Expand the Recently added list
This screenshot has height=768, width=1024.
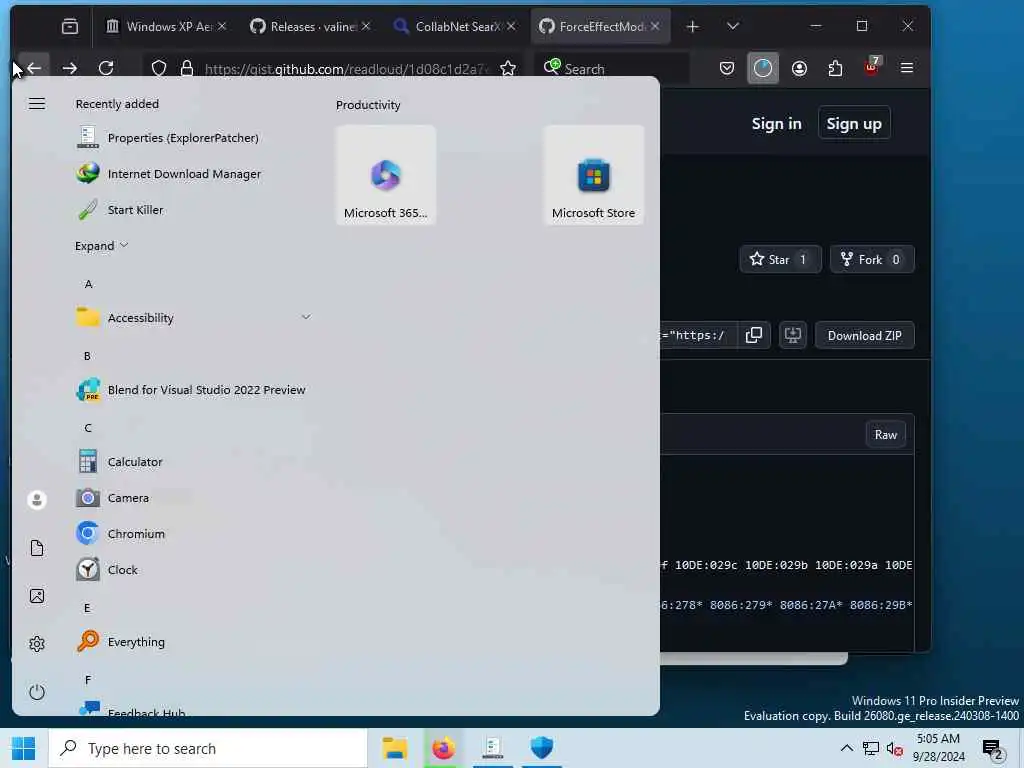pyautogui.click(x=101, y=246)
